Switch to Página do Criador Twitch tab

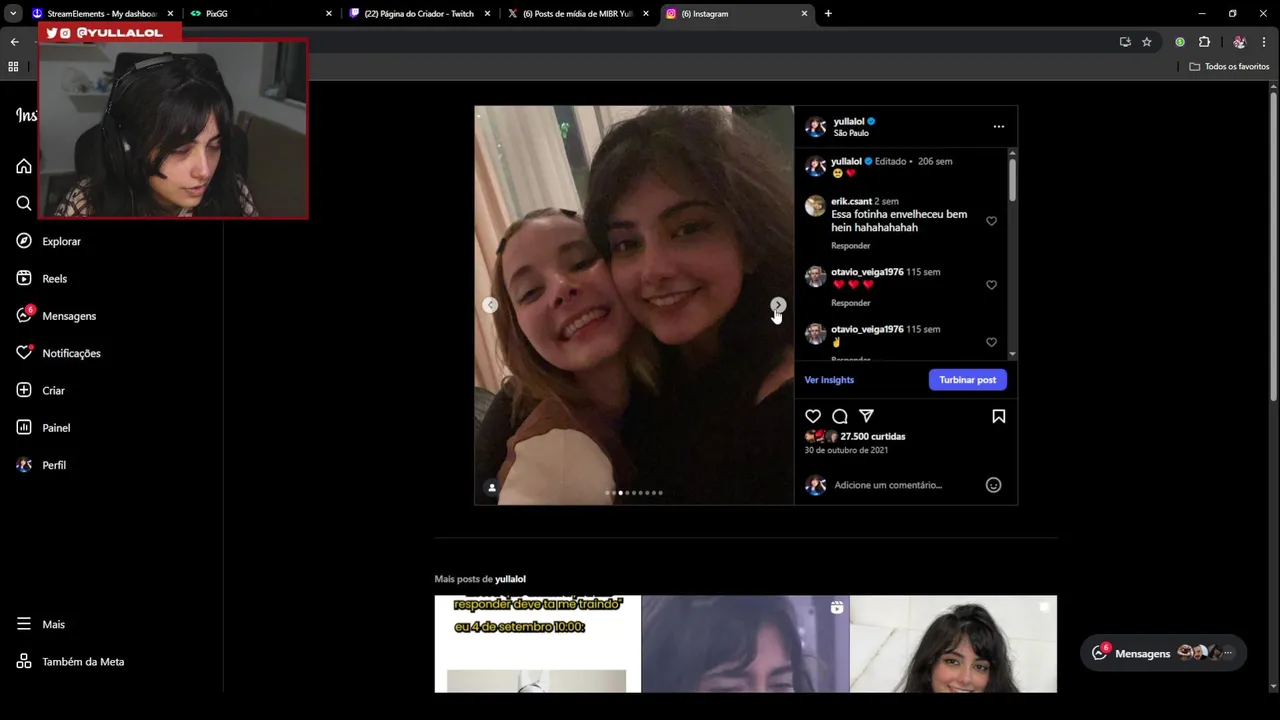point(419,14)
